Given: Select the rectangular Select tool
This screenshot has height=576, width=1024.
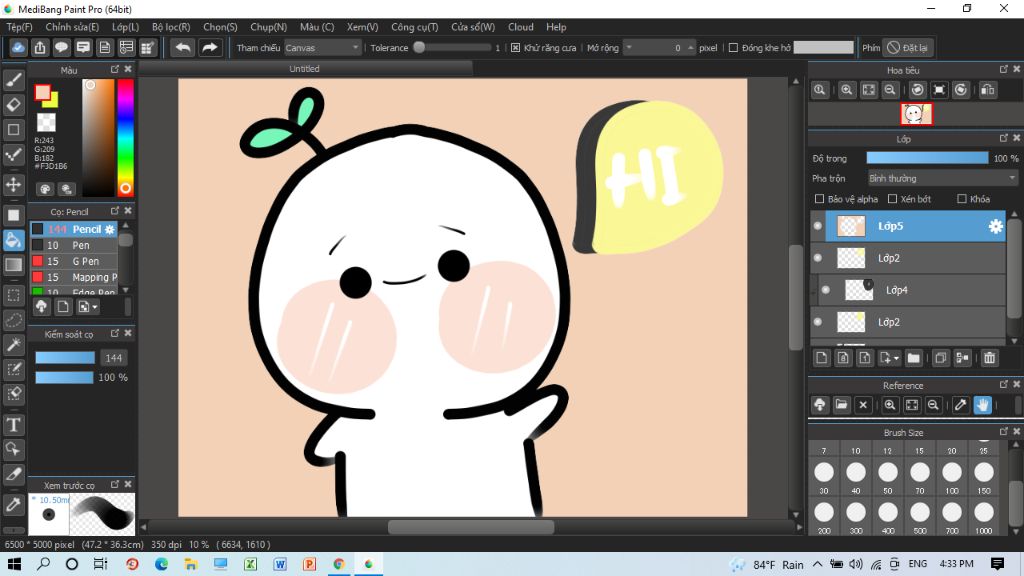Looking at the screenshot, I should pyautogui.click(x=14, y=295).
